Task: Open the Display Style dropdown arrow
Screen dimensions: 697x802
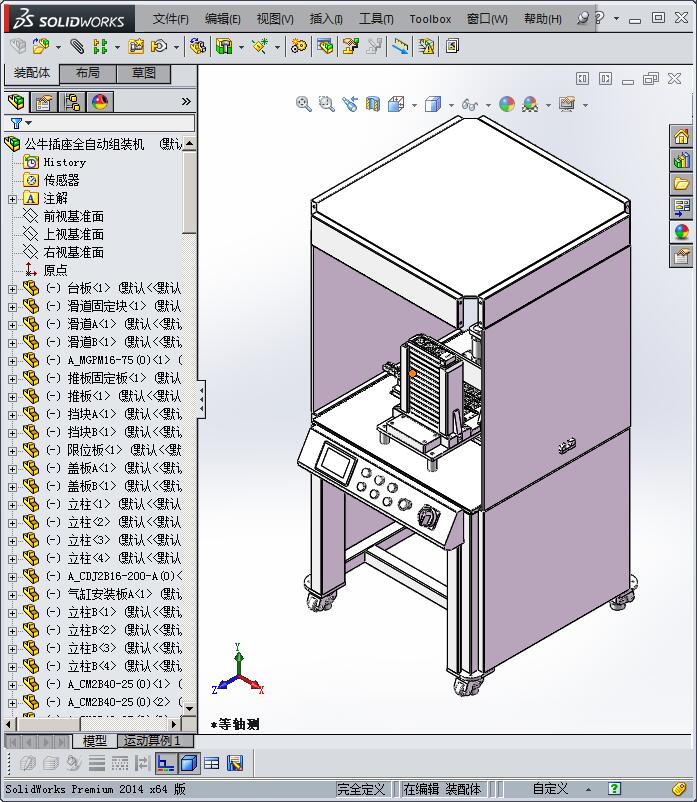Action: [x=451, y=105]
